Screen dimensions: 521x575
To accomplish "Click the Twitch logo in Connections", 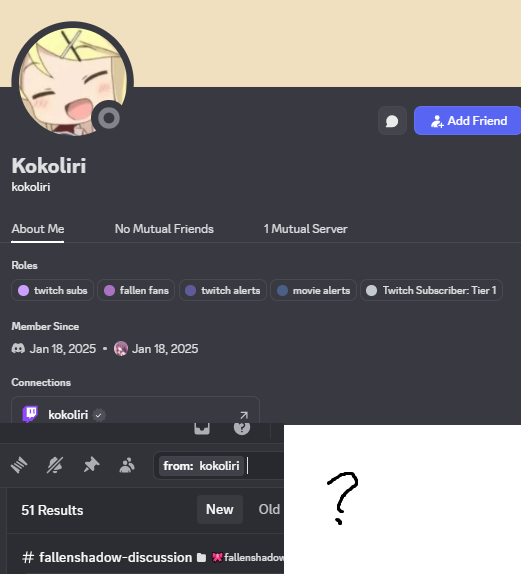I will click(30, 414).
